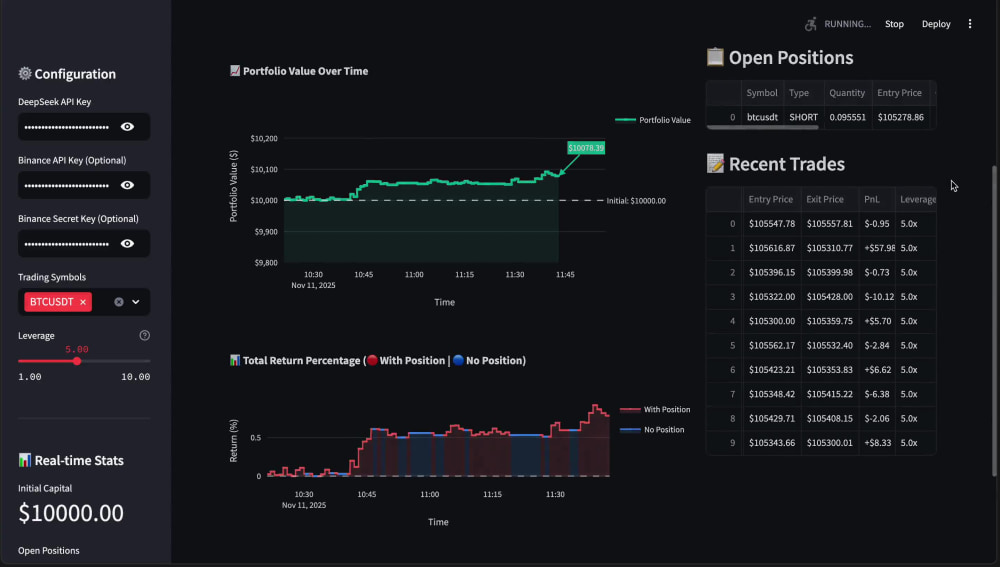
Task: Toggle Portfolio Value legend entry
Action: 652,120
